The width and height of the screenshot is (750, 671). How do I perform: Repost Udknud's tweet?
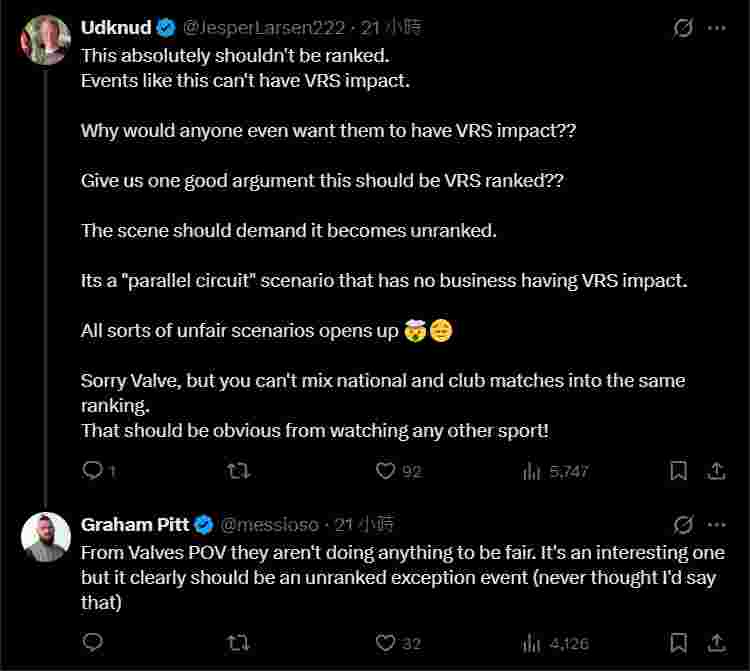coord(239,470)
